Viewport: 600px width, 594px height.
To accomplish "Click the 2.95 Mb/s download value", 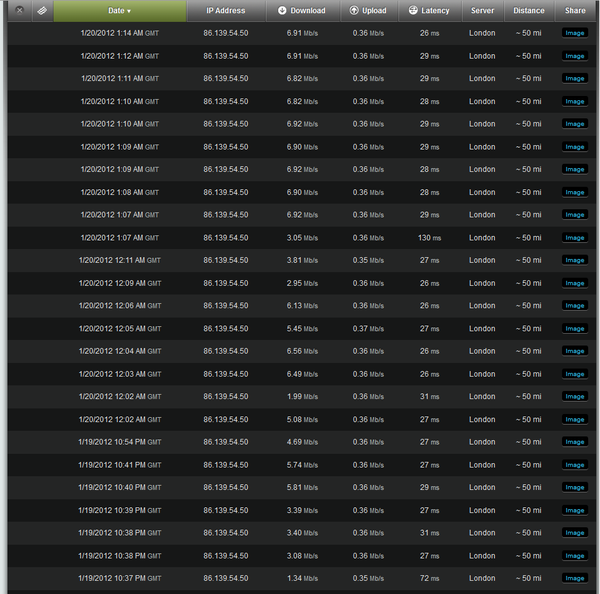I will (x=302, y=283).
